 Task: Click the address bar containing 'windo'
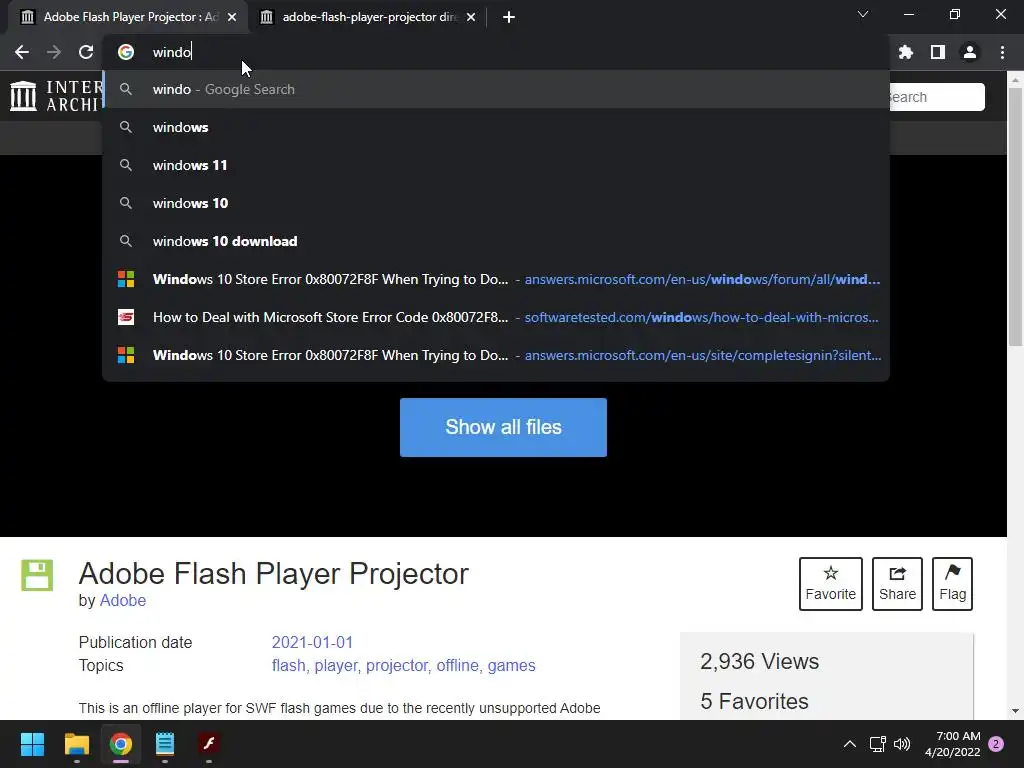pyautogui.click(x=496, y=52)
